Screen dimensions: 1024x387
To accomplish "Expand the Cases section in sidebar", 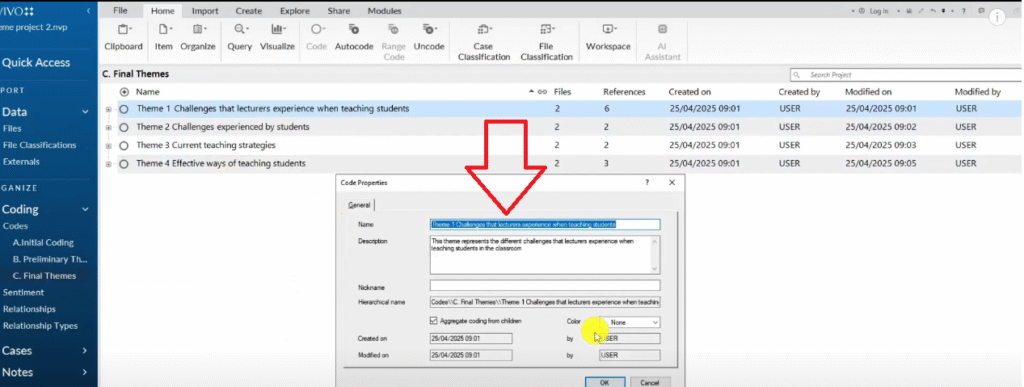I will pos(85,351).
